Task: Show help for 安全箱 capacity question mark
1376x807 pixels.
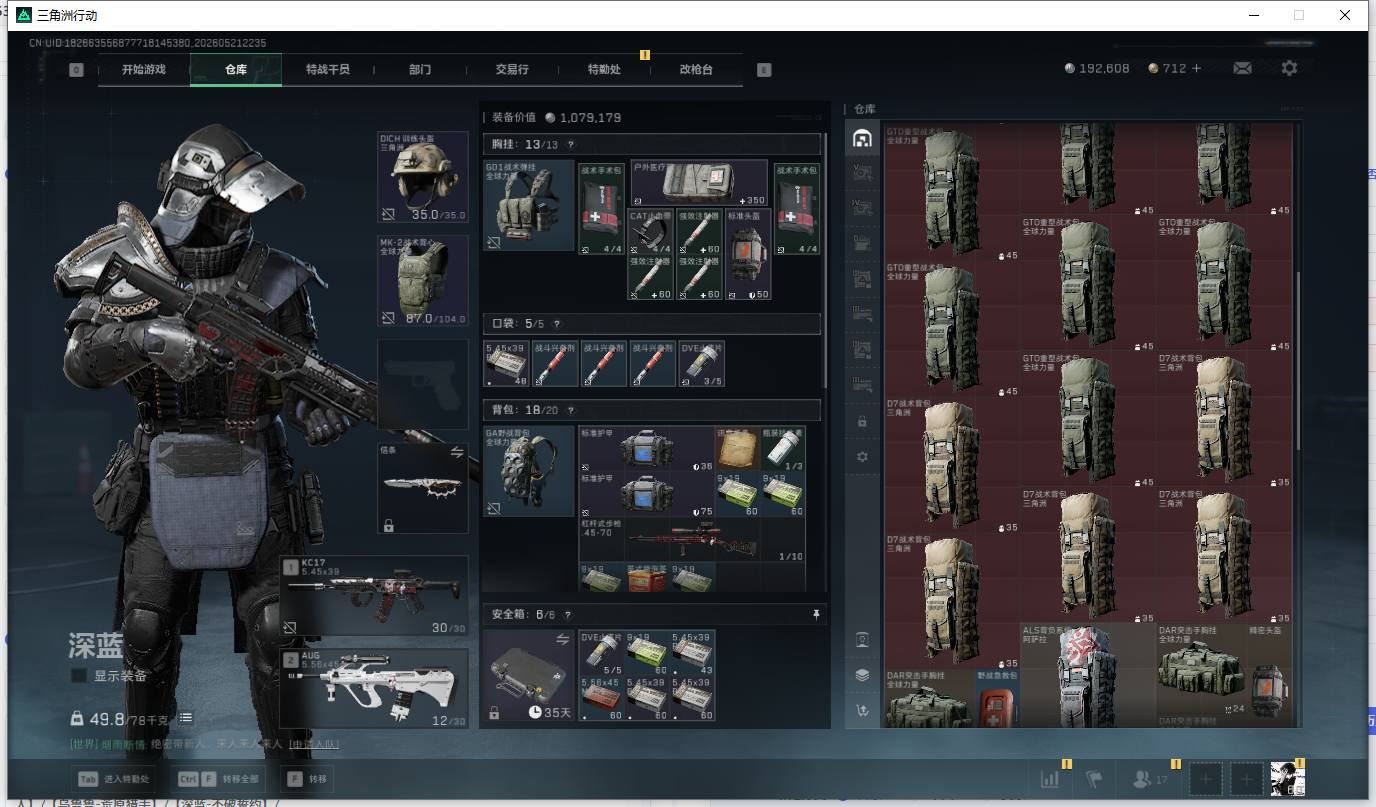Action: [x=568, y=615]
